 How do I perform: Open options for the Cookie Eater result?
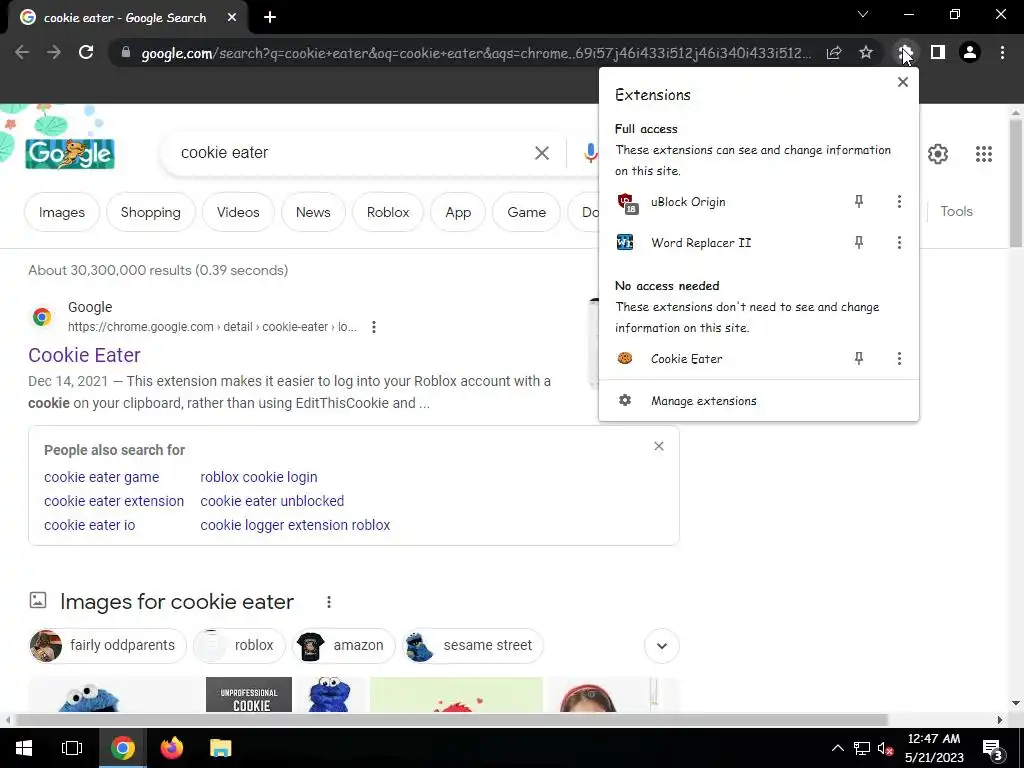[374, 327]
